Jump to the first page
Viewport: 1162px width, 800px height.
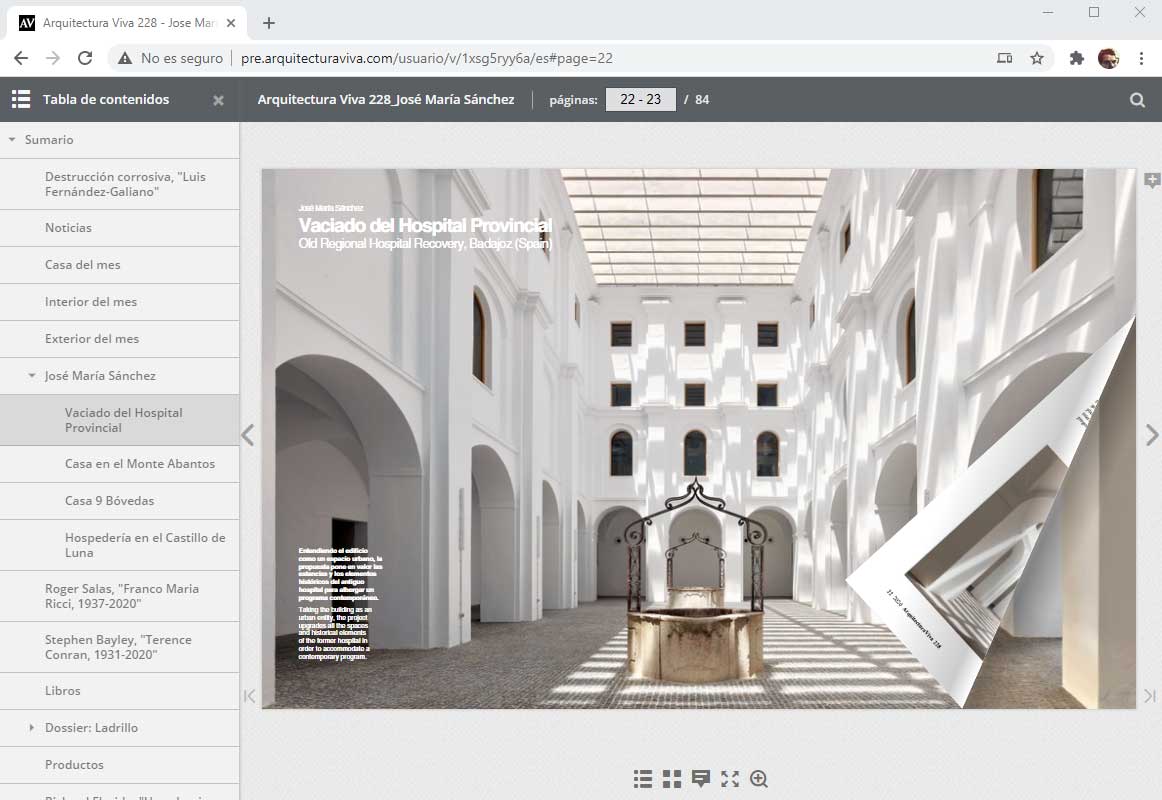coord(250,696)
